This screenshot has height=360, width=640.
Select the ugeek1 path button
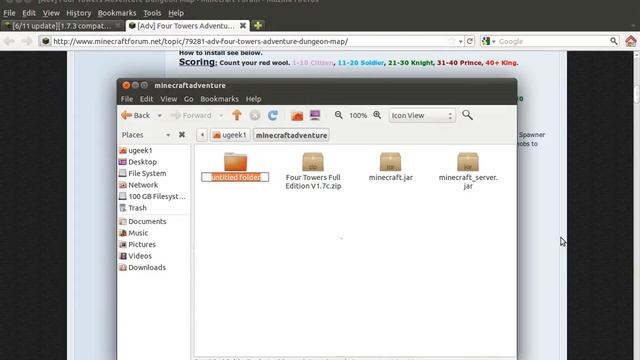pyautogui.click(x=230, y=135)
